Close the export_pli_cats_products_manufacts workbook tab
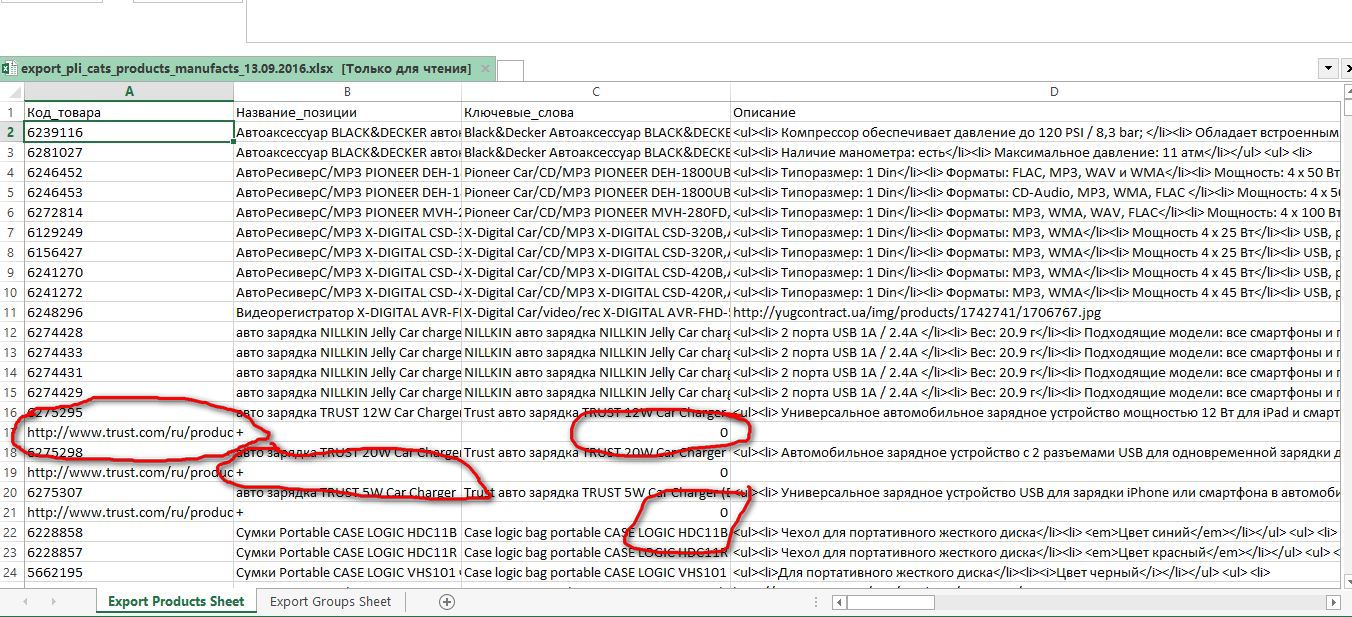The width and height of the screenshot is (1352, 617). (485, 69)
